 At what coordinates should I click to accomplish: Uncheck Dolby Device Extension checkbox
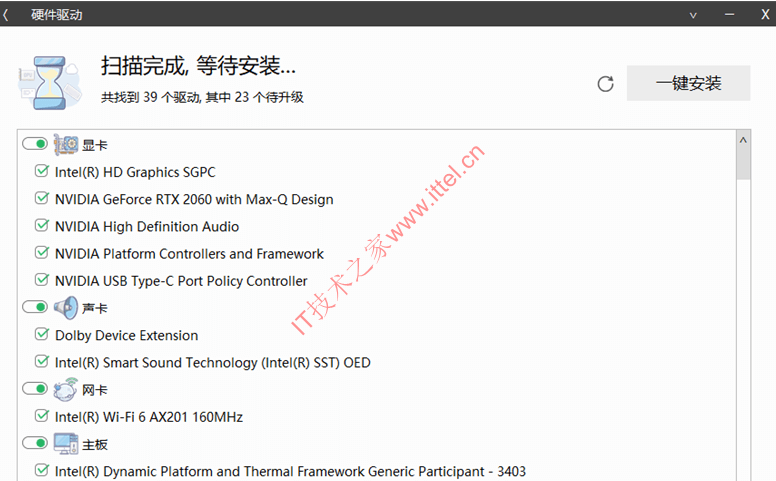pos(42,335)
